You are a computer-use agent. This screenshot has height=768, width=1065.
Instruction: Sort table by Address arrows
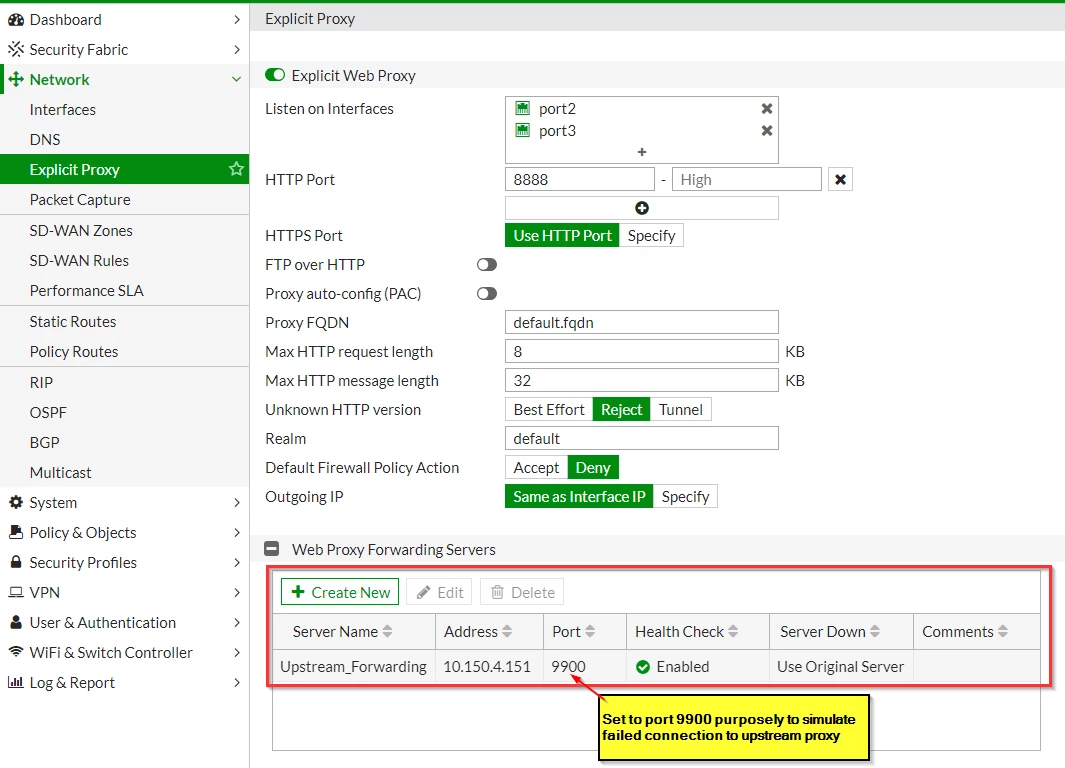coord(507,632)
